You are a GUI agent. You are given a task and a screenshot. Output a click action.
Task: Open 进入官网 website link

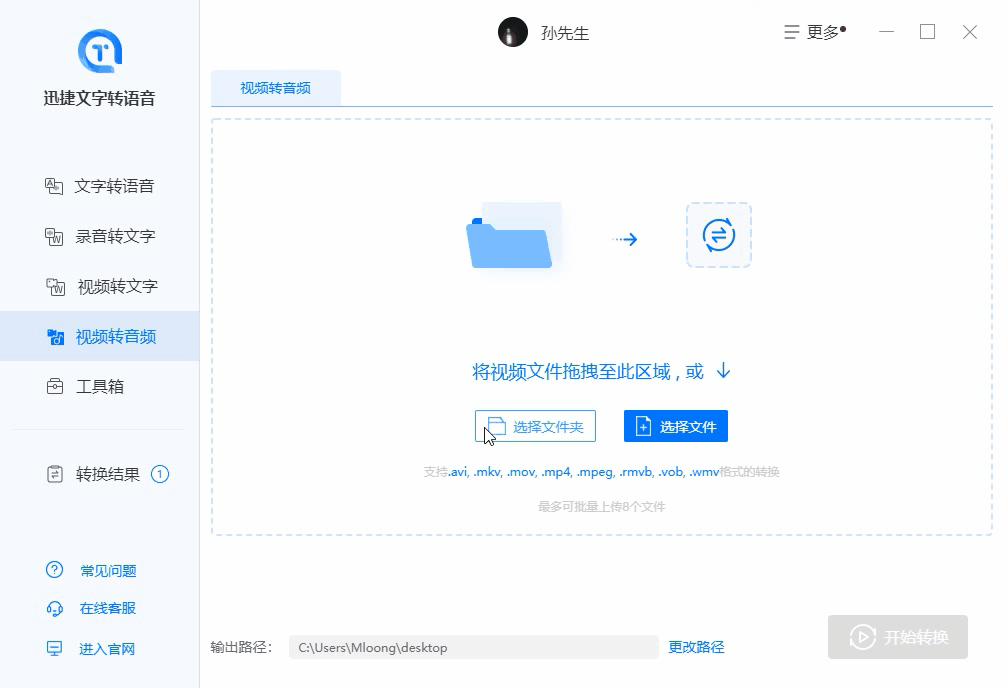107,649
